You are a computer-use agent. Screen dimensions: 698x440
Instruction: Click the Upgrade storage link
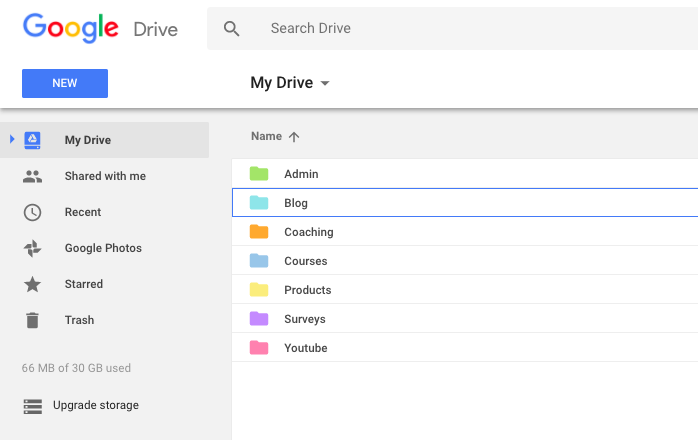pyautogui.click(x=96, y=405)
